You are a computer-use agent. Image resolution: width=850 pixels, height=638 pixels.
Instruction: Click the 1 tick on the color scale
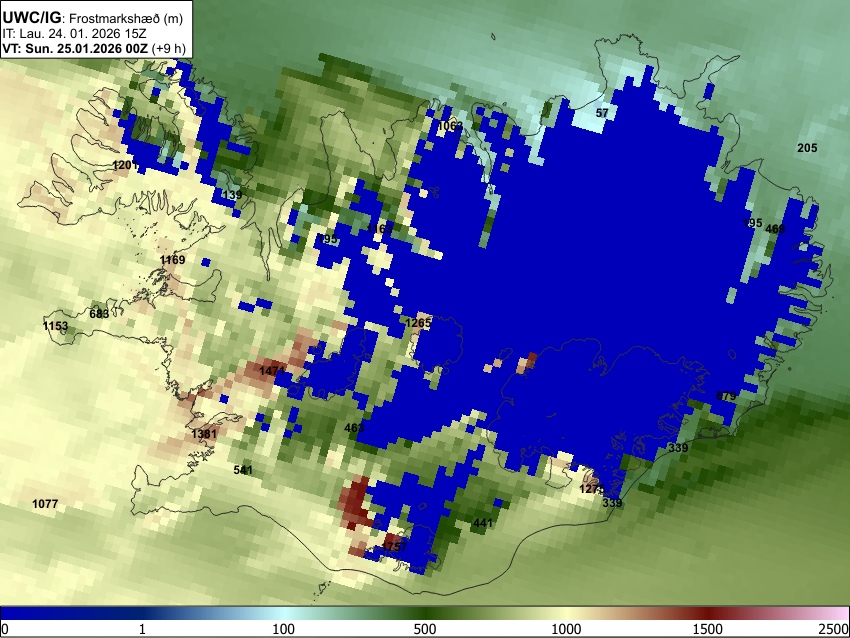(x=142, y=629)
